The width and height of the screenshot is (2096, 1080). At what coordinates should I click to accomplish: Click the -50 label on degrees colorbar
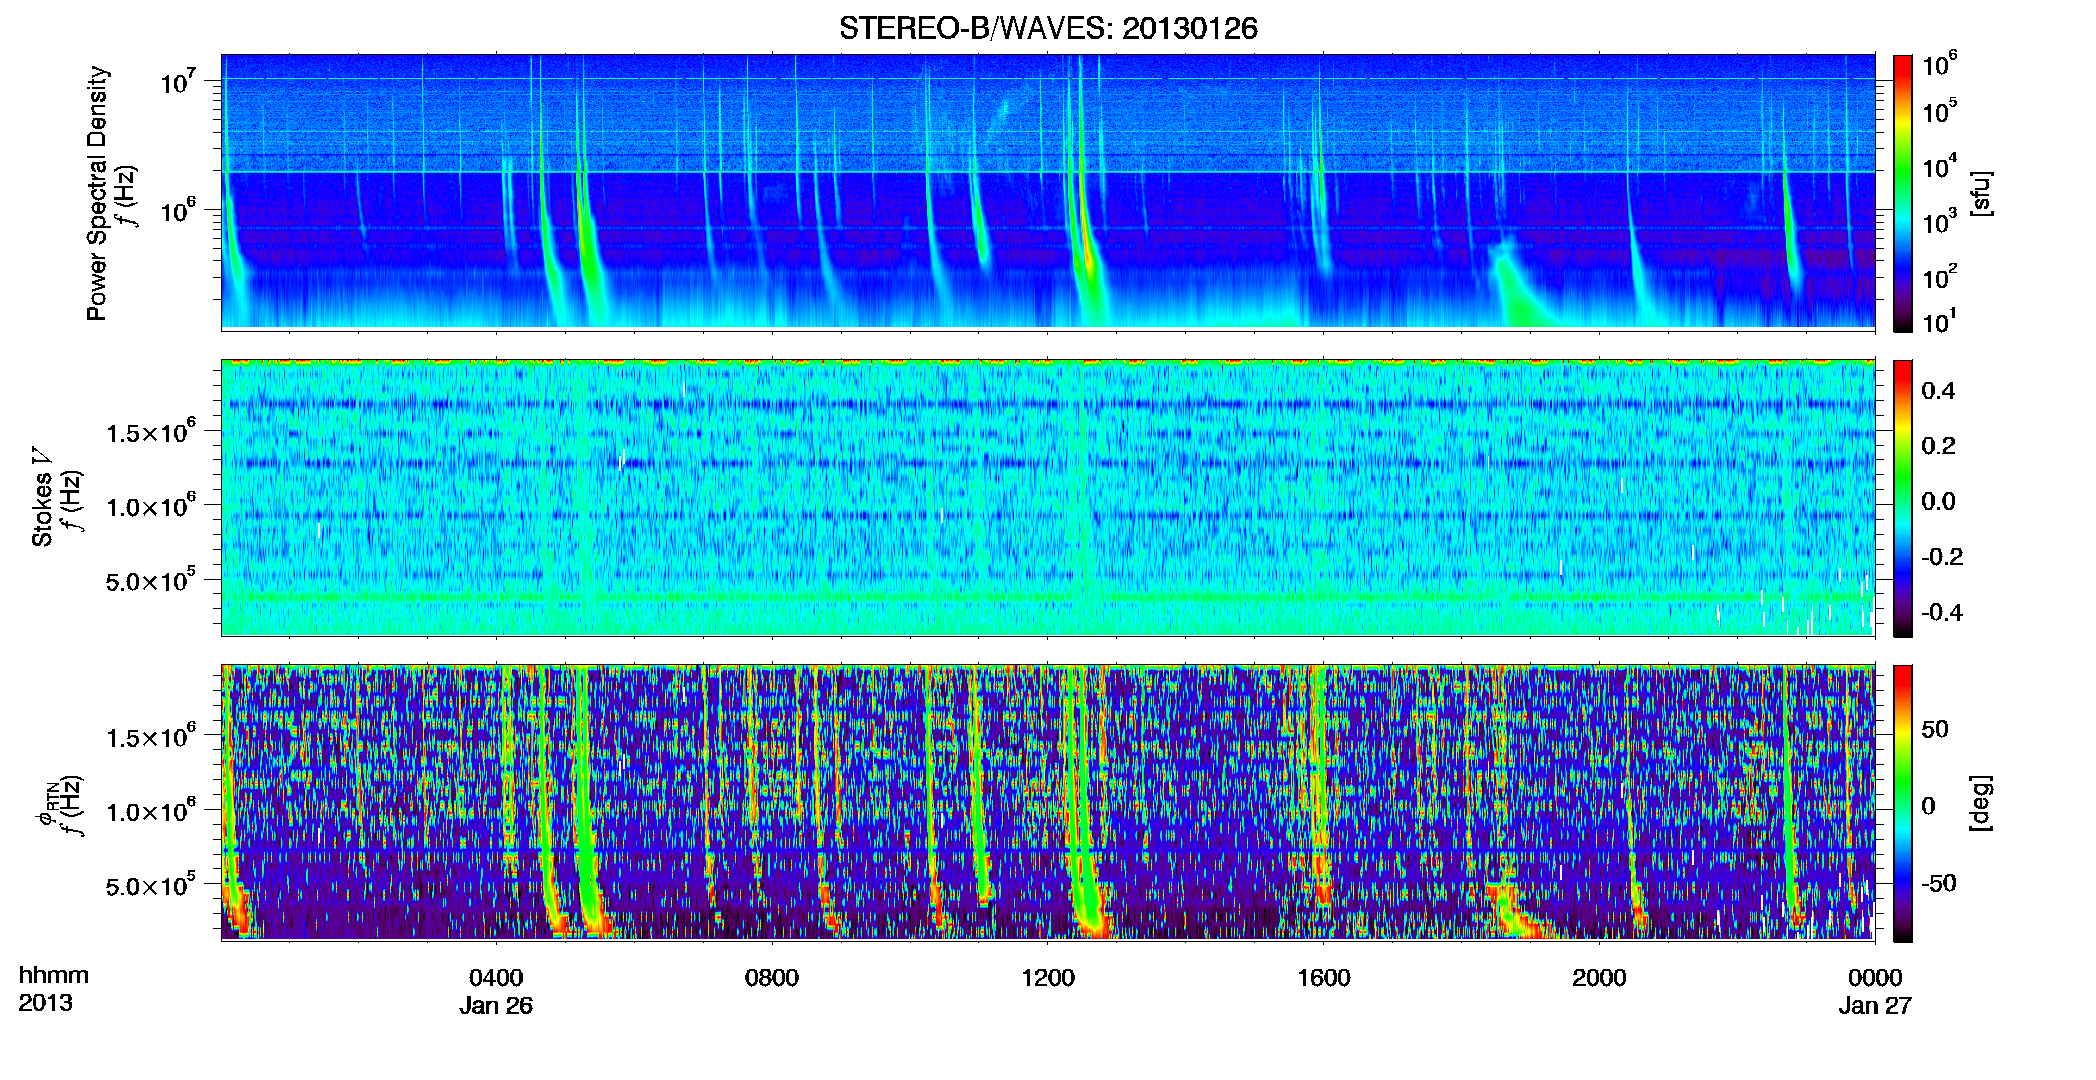1938,883
